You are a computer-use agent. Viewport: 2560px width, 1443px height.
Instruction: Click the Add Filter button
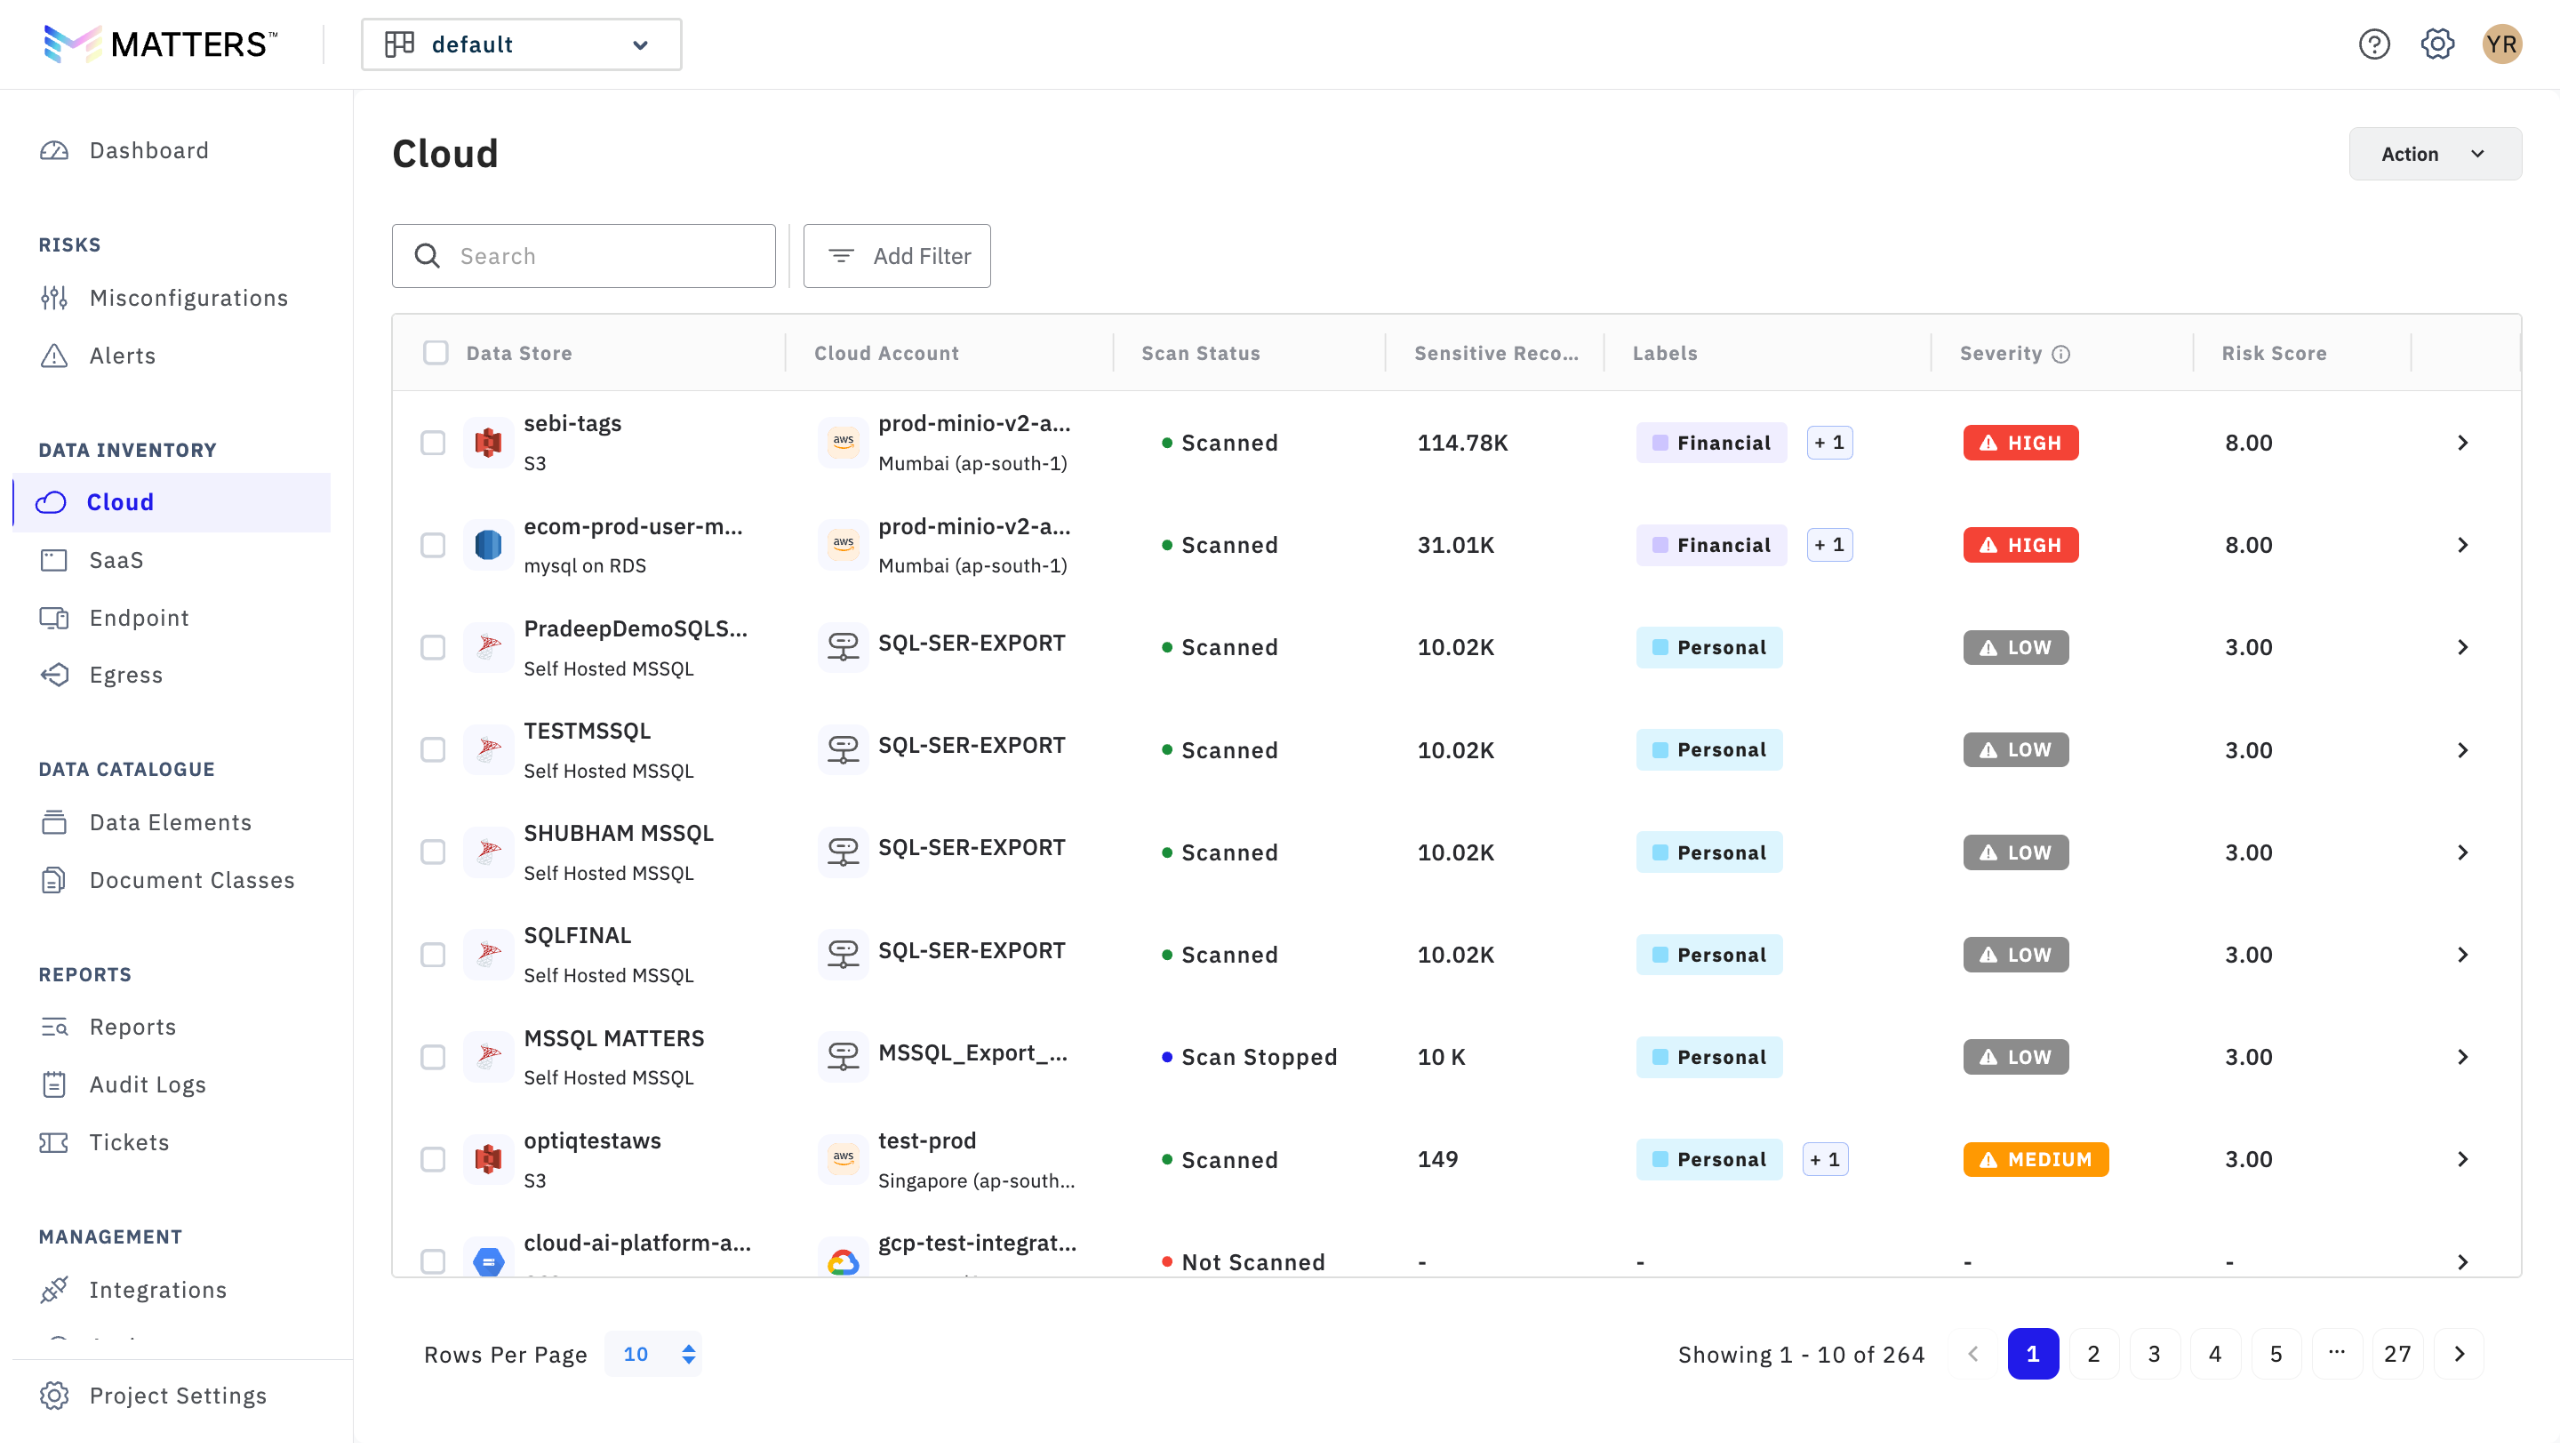[896, 256]
